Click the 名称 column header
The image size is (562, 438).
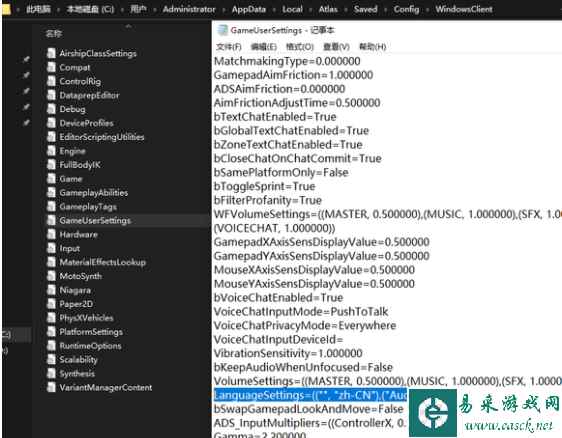pos(54,34)
